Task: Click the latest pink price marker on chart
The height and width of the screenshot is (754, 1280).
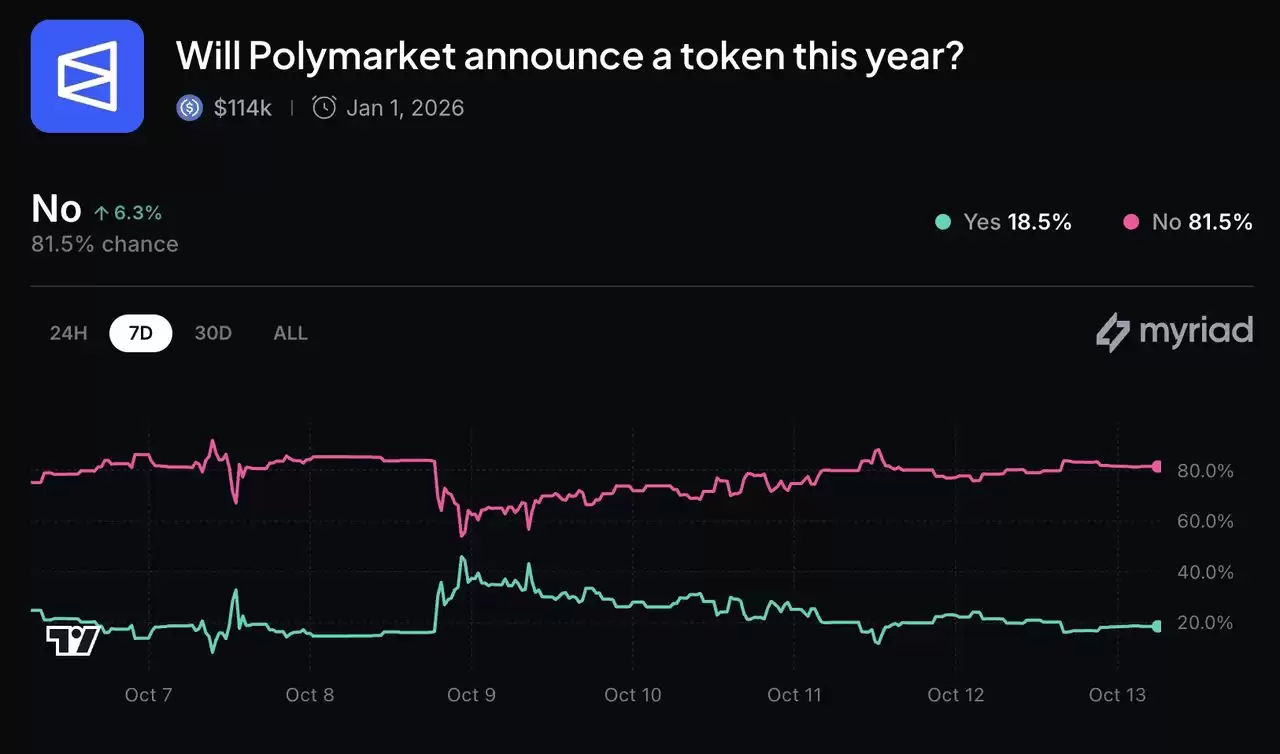Action: (1155, 465)
